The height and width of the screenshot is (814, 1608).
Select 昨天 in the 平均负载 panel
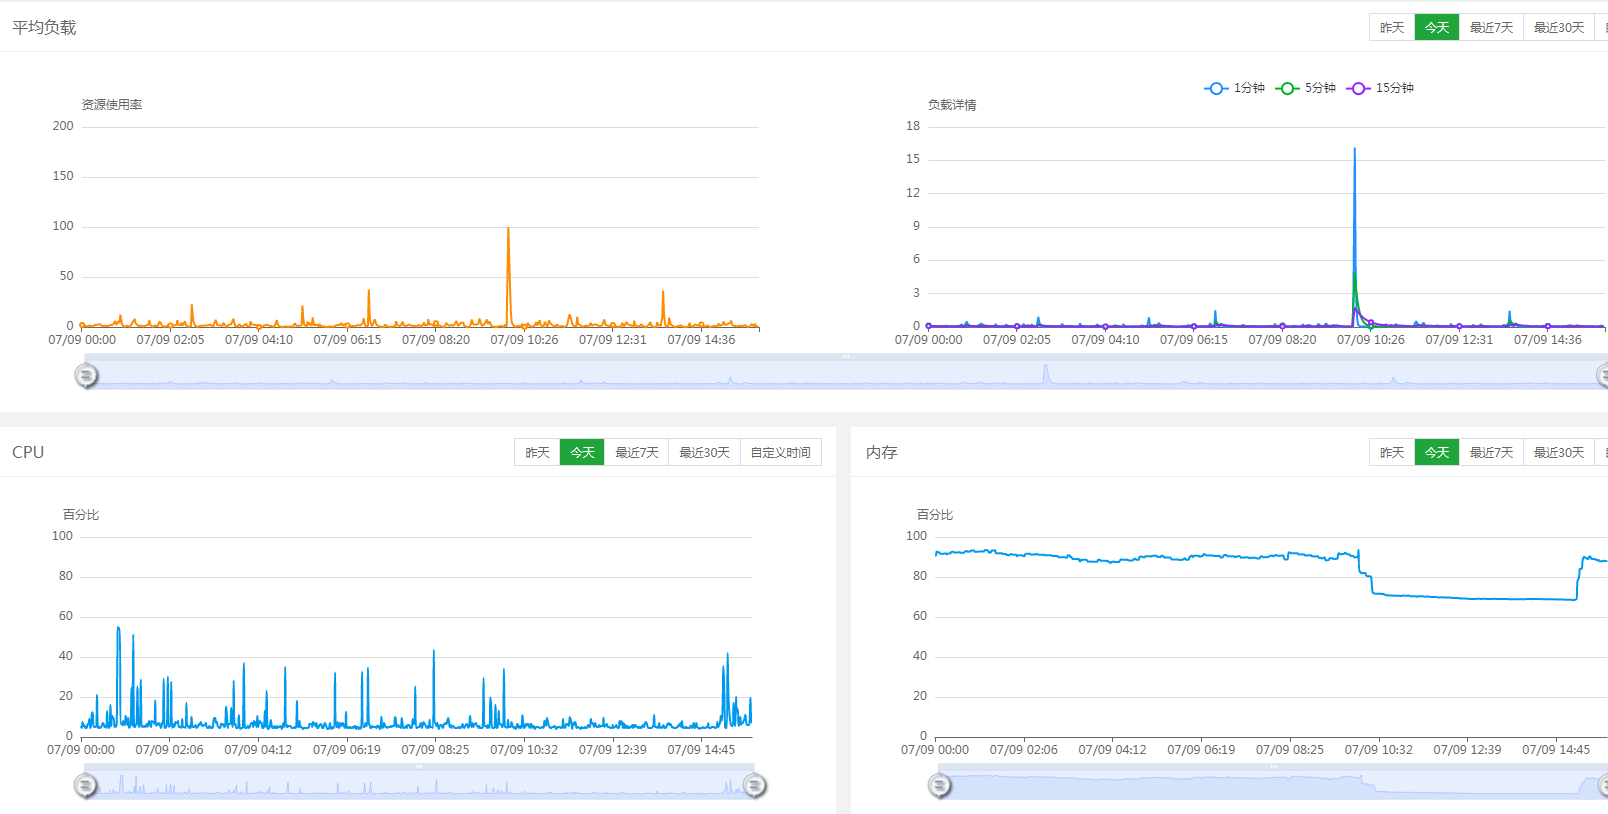1392,28
